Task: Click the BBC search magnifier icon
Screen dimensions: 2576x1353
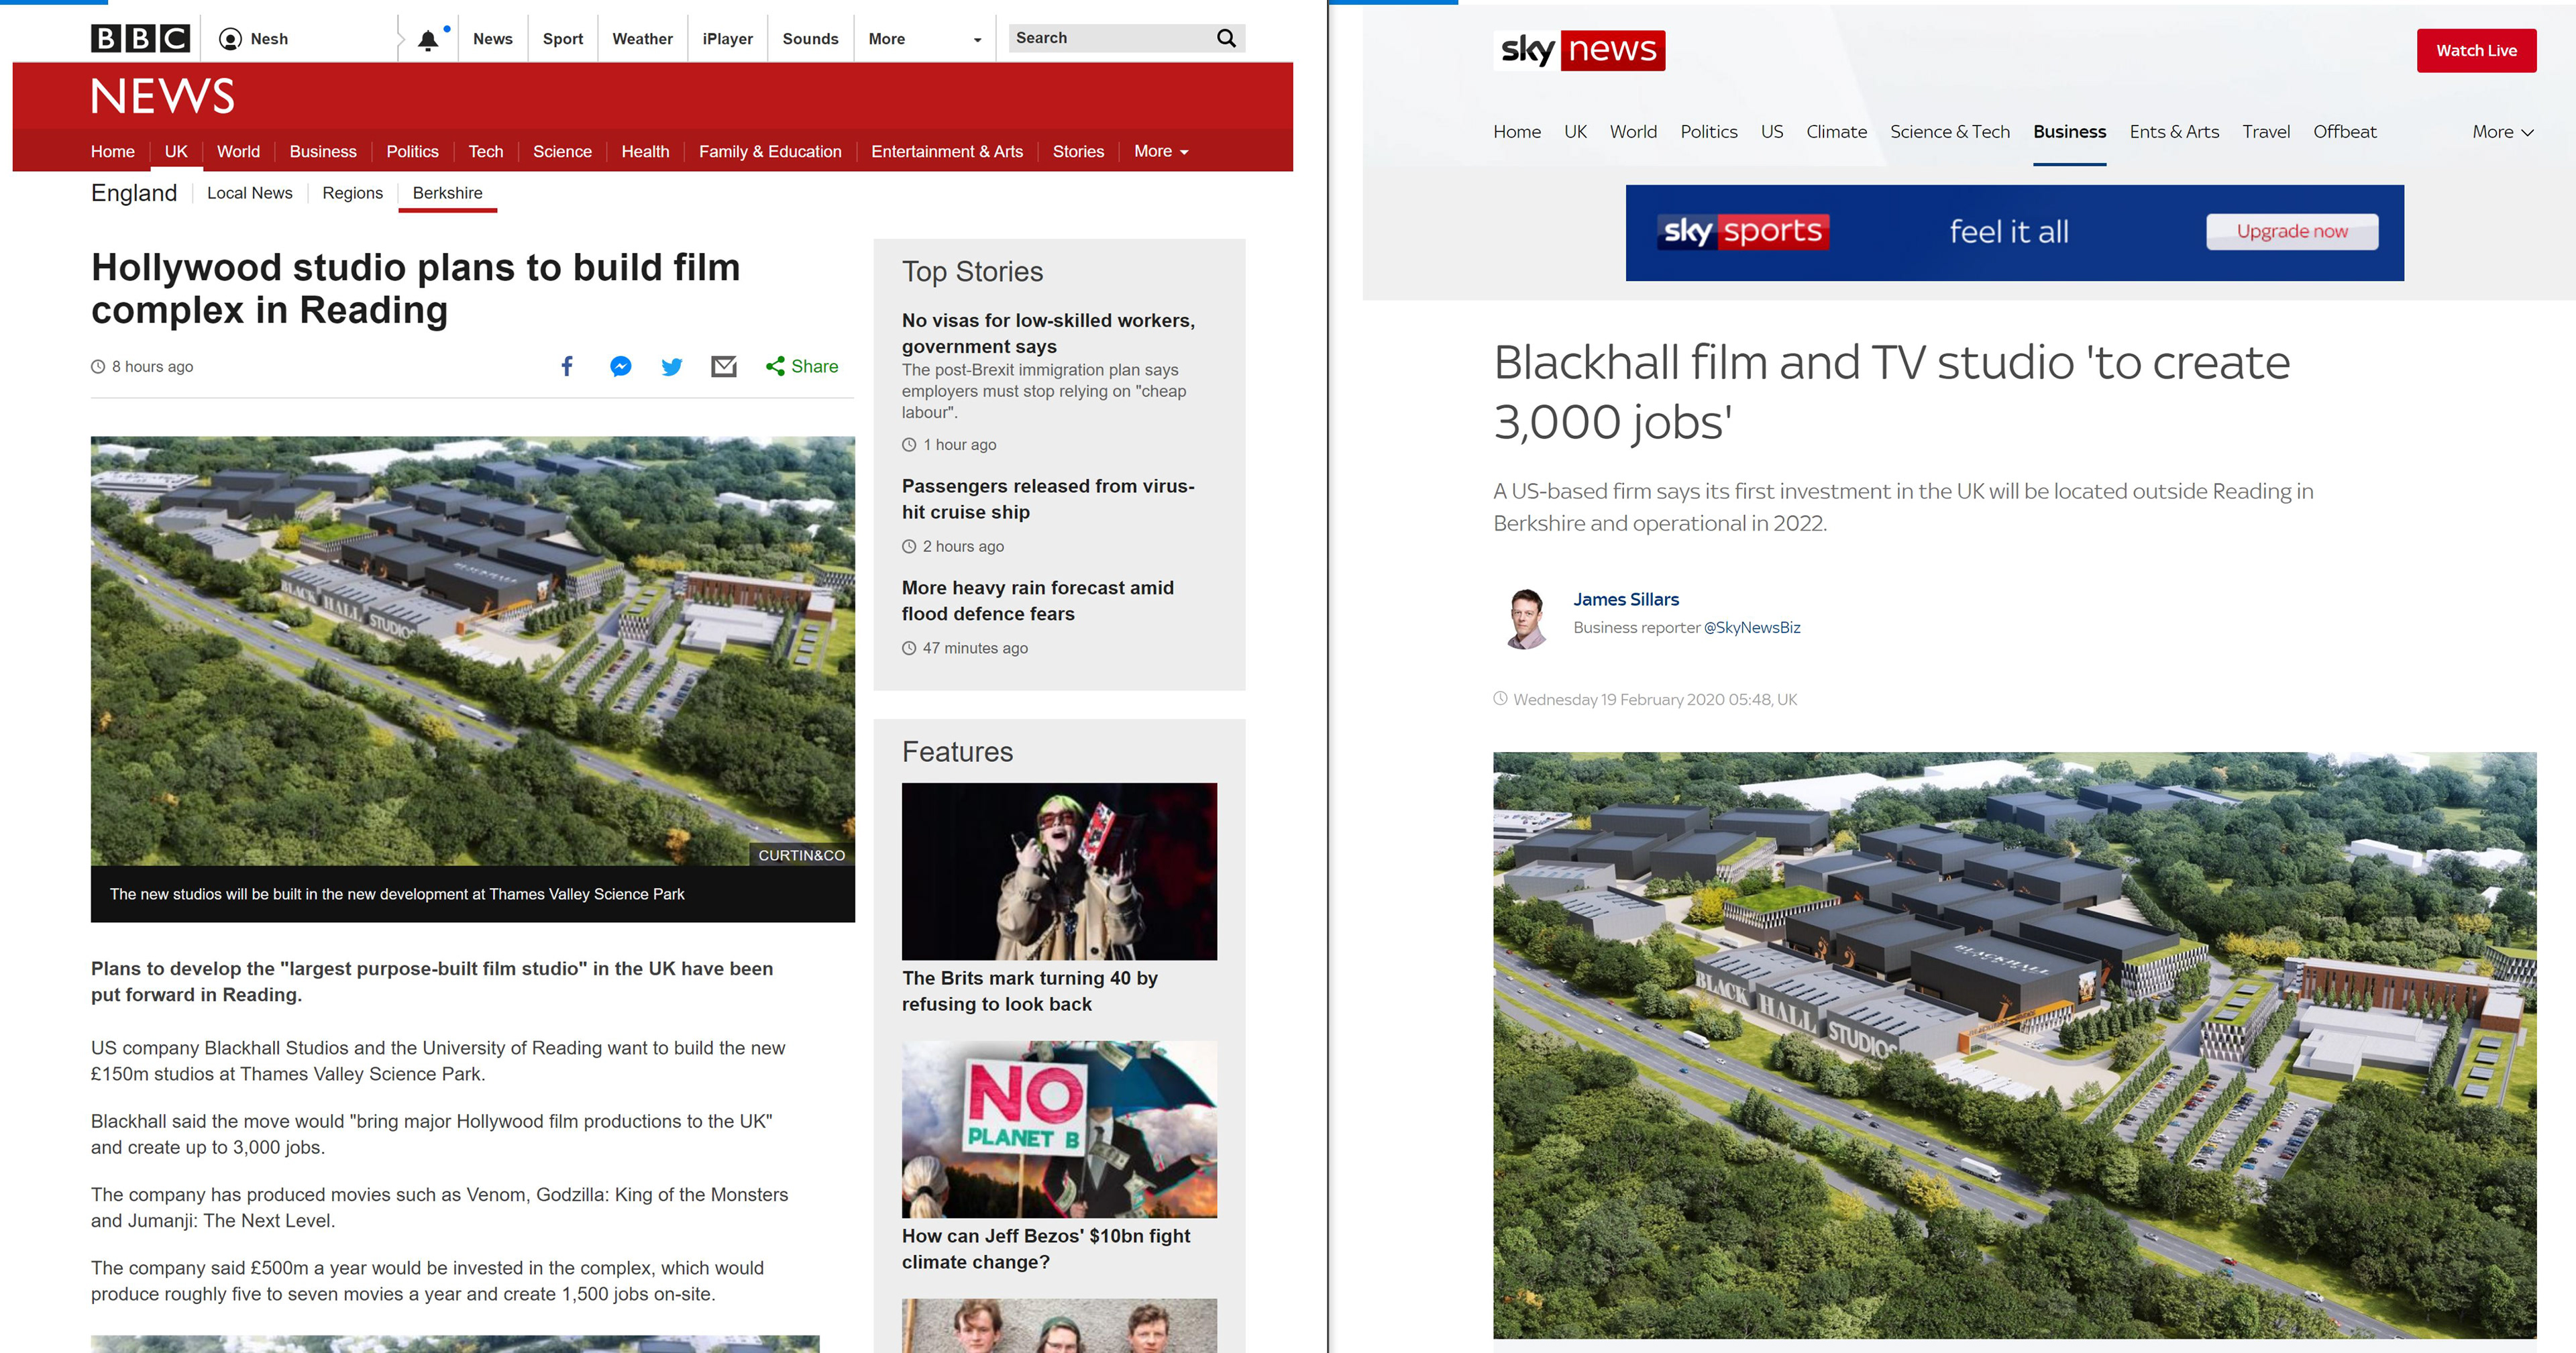Action: pyautogui.click(x=1226, y=38)
